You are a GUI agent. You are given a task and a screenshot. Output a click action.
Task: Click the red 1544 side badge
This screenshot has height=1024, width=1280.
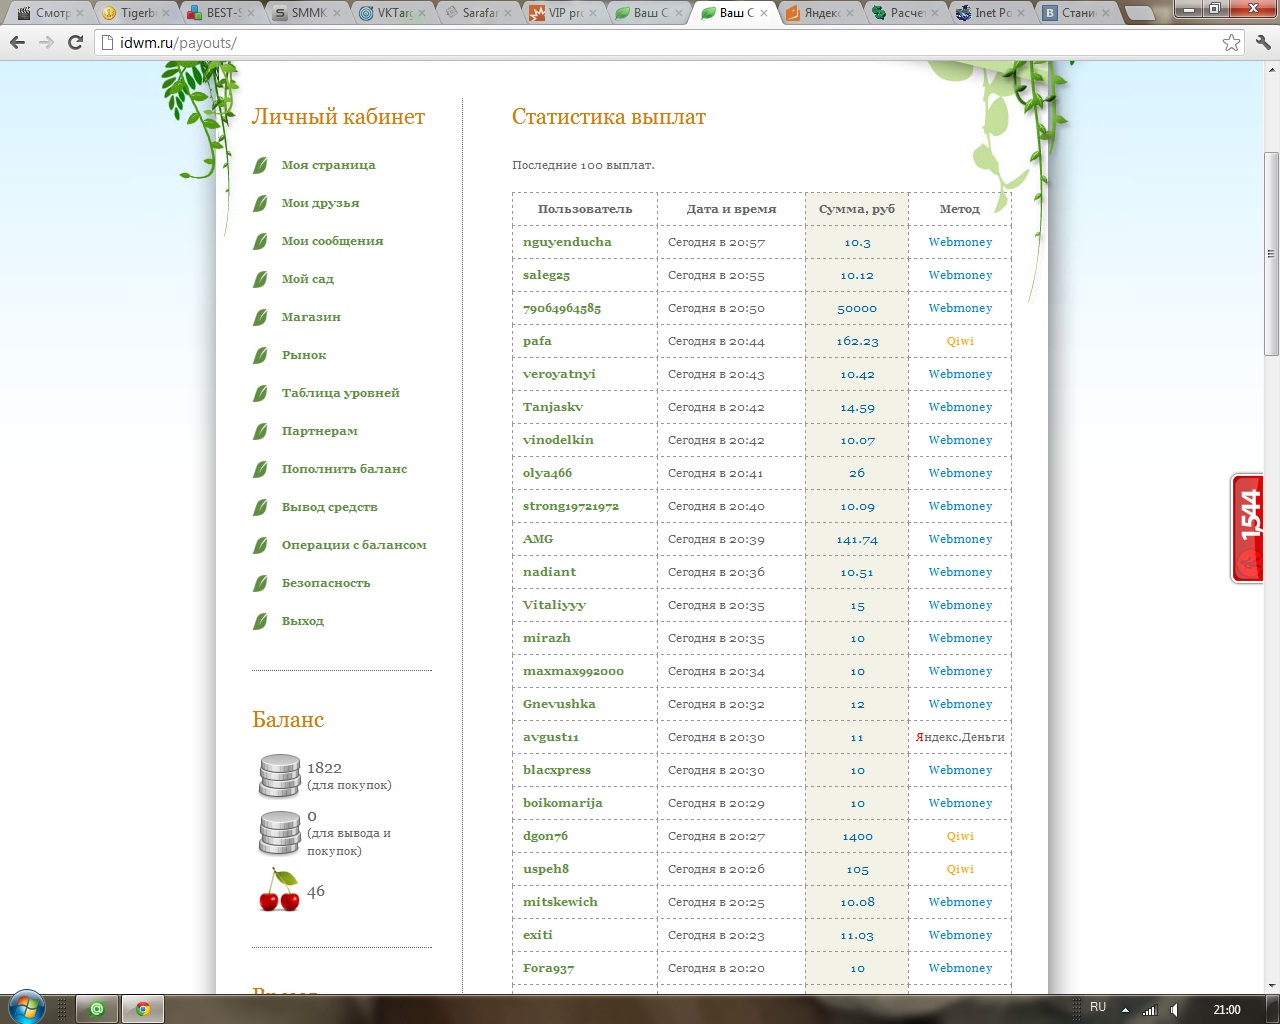1247,528
